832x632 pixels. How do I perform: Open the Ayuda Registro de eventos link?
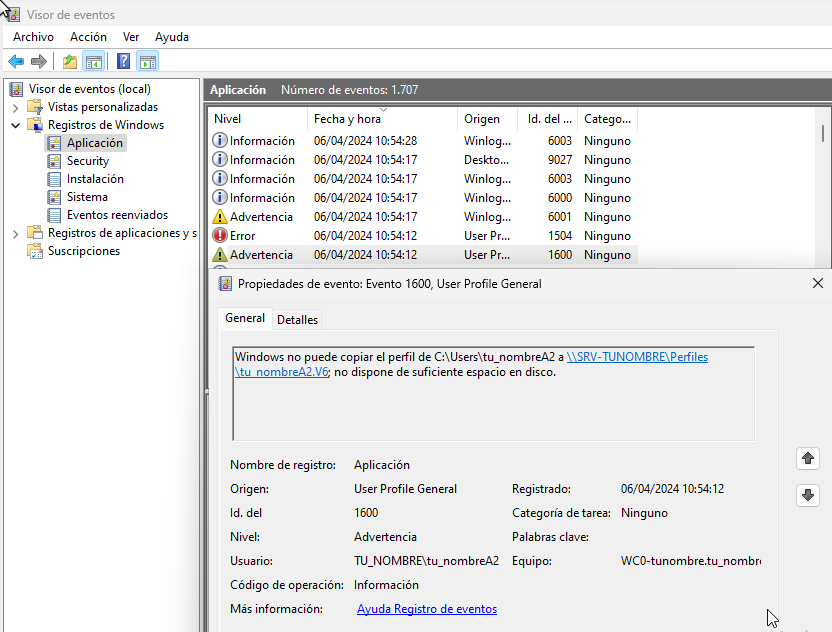426,609
